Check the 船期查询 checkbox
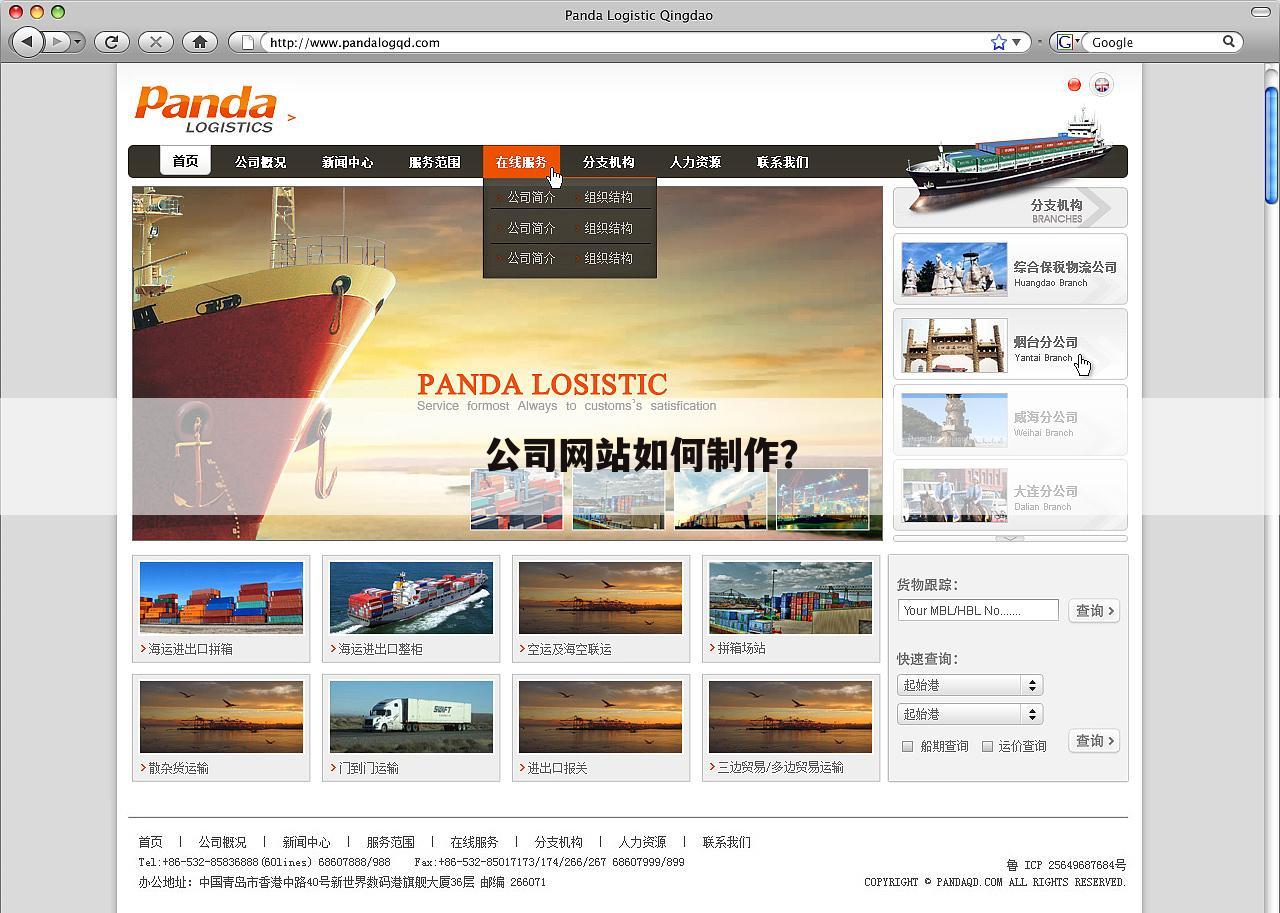Viewport: 1280px width, 913px height. pos(908,746)
